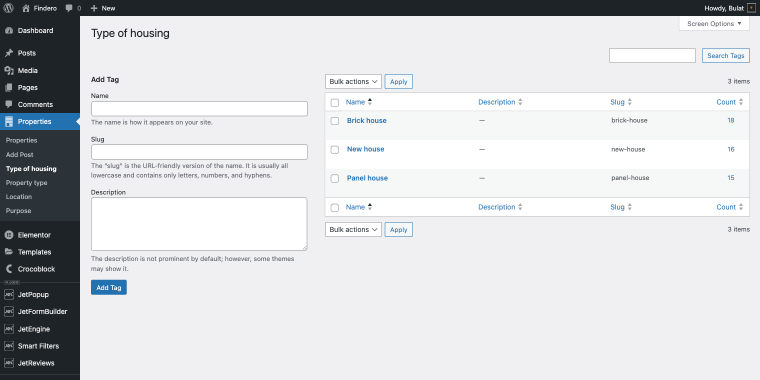Open the Panel house tag link
This screenshot has height=380, width=760.
367,178
